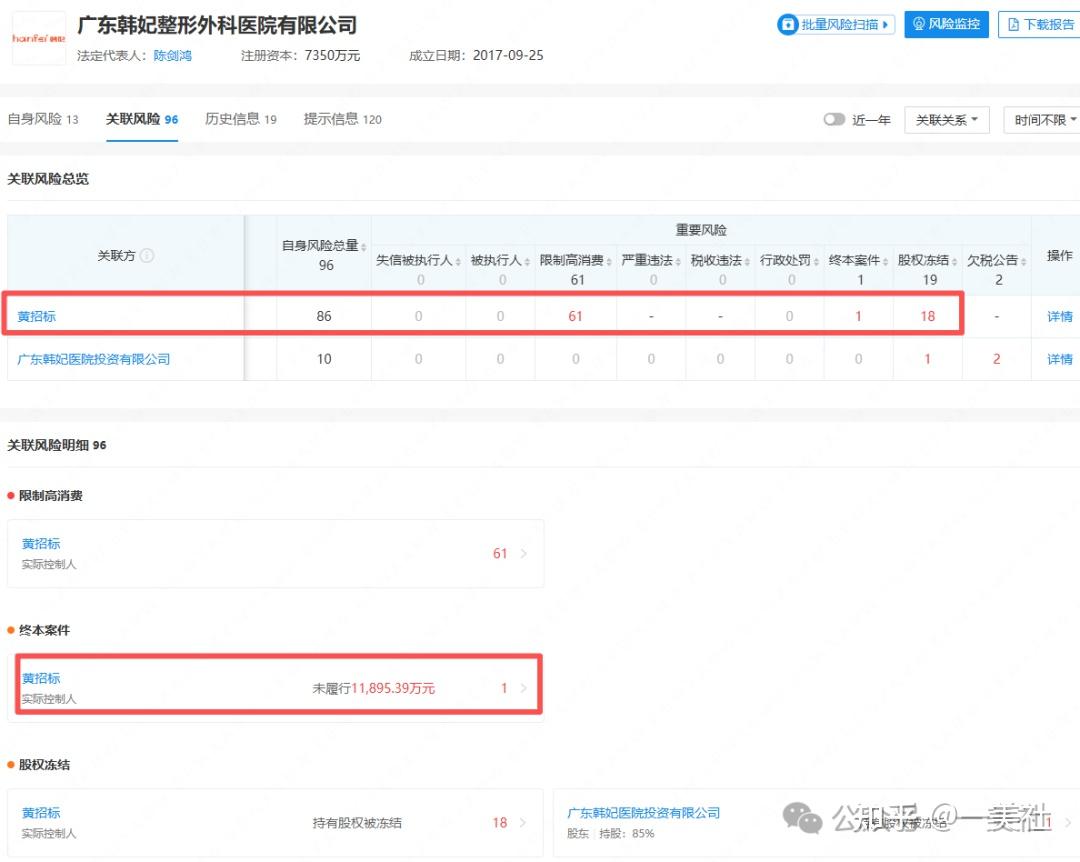This screenshot has height=862, width=1080.
Task: Sort by 自身风险总量 column arrows
Action: 364,247
